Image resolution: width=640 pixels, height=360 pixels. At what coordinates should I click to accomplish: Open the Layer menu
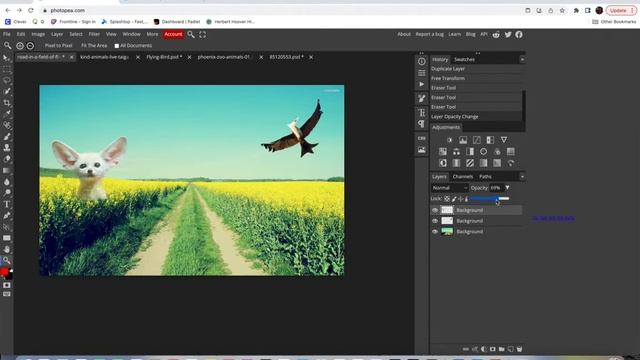click(57, 34)
